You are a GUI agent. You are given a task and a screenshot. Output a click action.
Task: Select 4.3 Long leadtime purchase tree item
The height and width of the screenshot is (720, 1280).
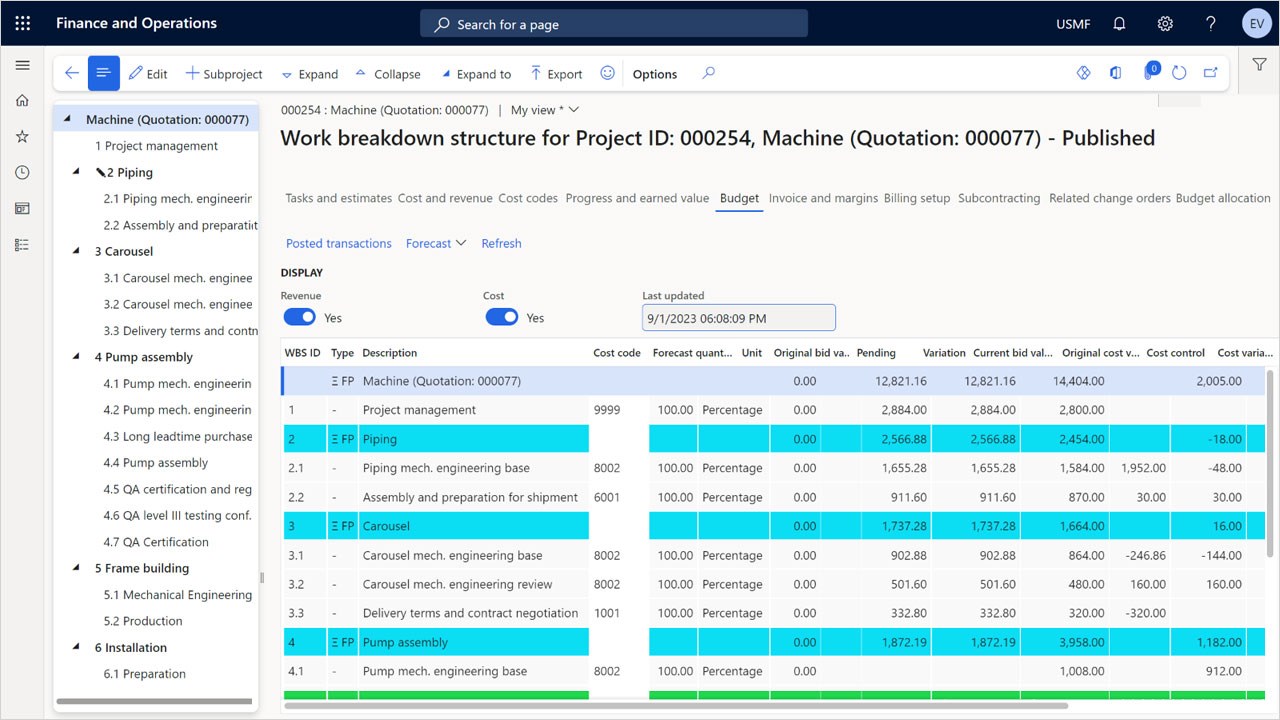(x=177, y=436)
